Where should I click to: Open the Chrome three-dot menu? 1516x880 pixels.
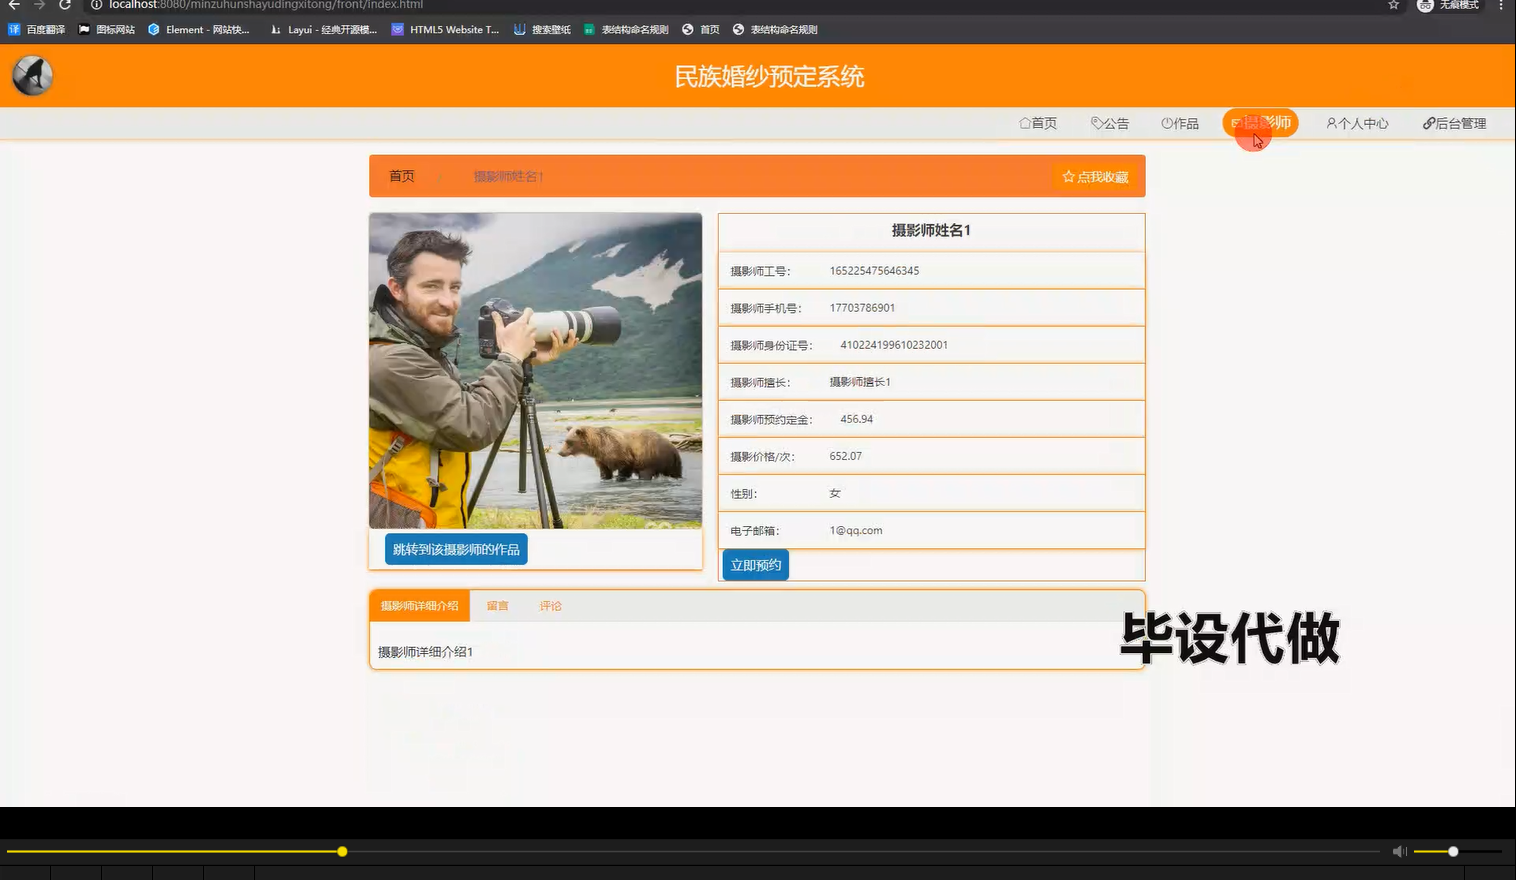click(1503, 6)
